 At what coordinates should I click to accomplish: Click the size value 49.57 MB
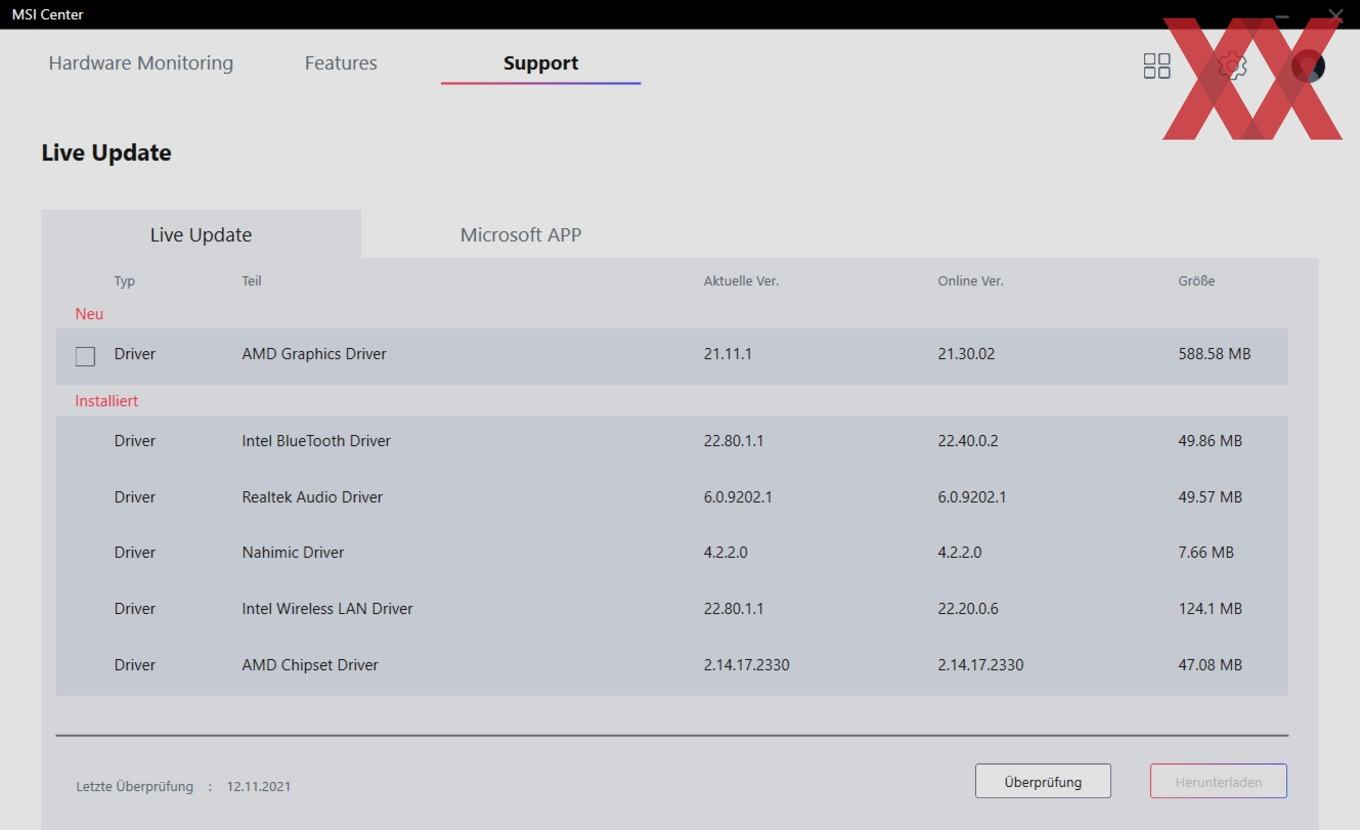(x=1210, y=497)
